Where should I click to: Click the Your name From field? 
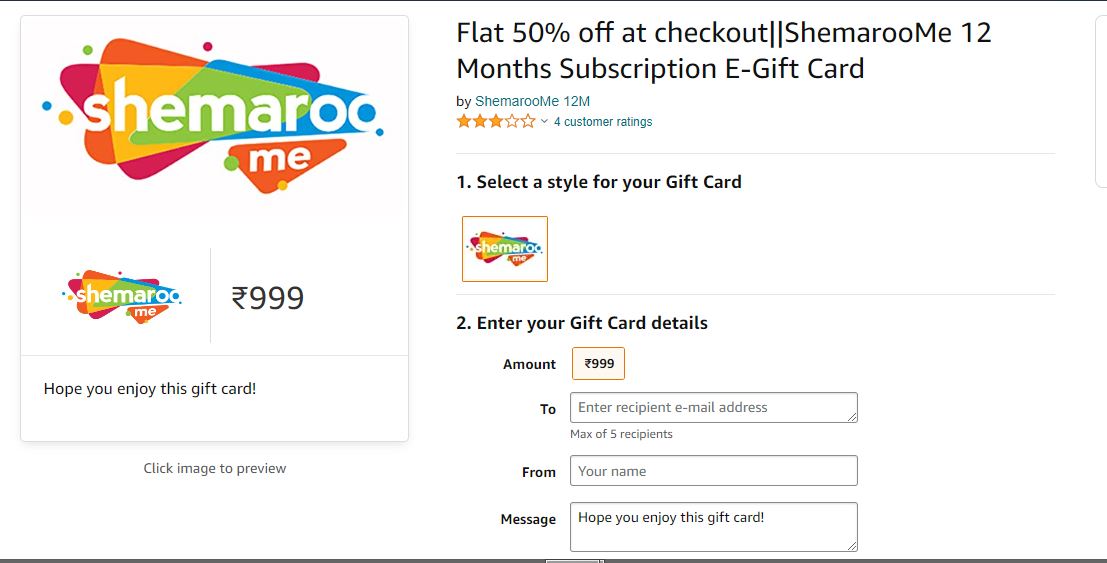point(714,470)
